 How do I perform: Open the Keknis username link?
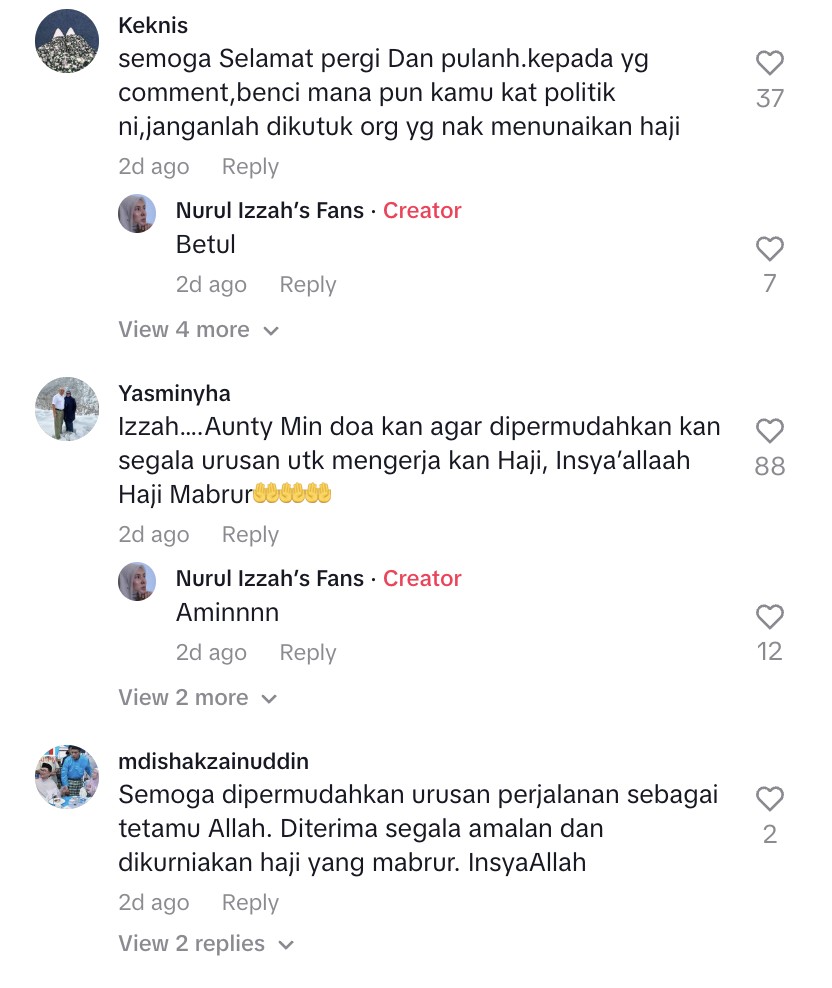pos(153,25)
